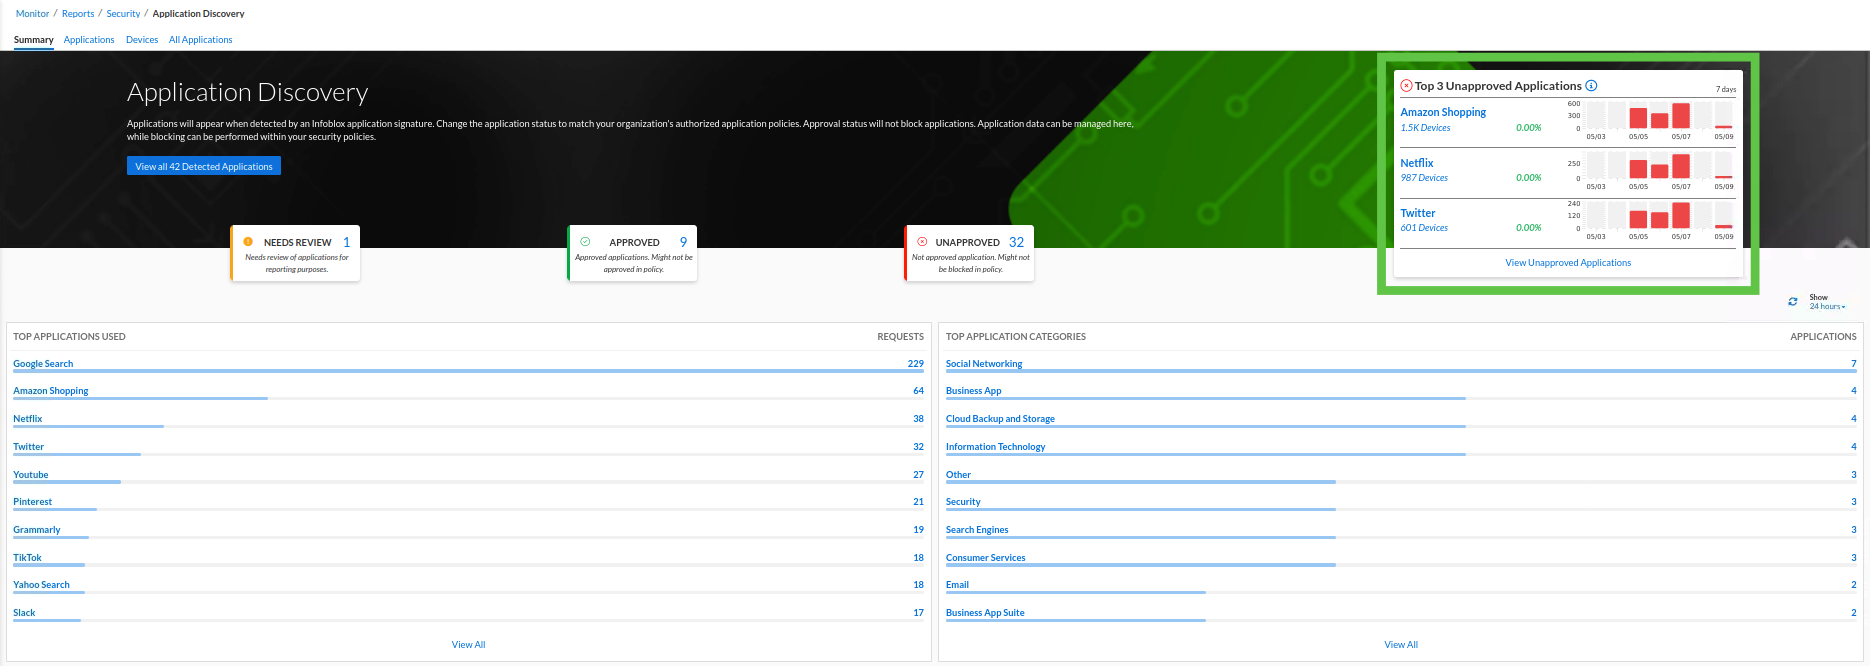Image resolution: width=1870 pixels, height=666 pixels.
Task: Click the red Unapproved X icon on status card
Action: click(x=922, y=242)
